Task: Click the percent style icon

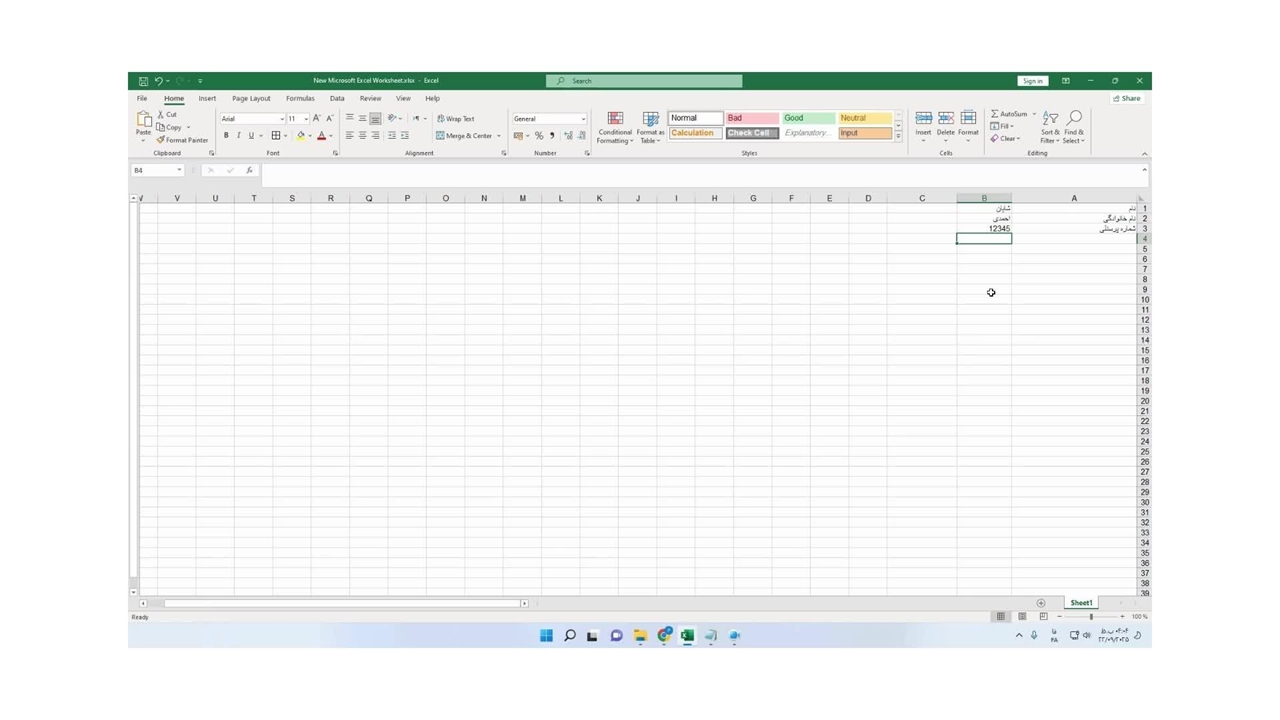Action: (x=539, y=136)
